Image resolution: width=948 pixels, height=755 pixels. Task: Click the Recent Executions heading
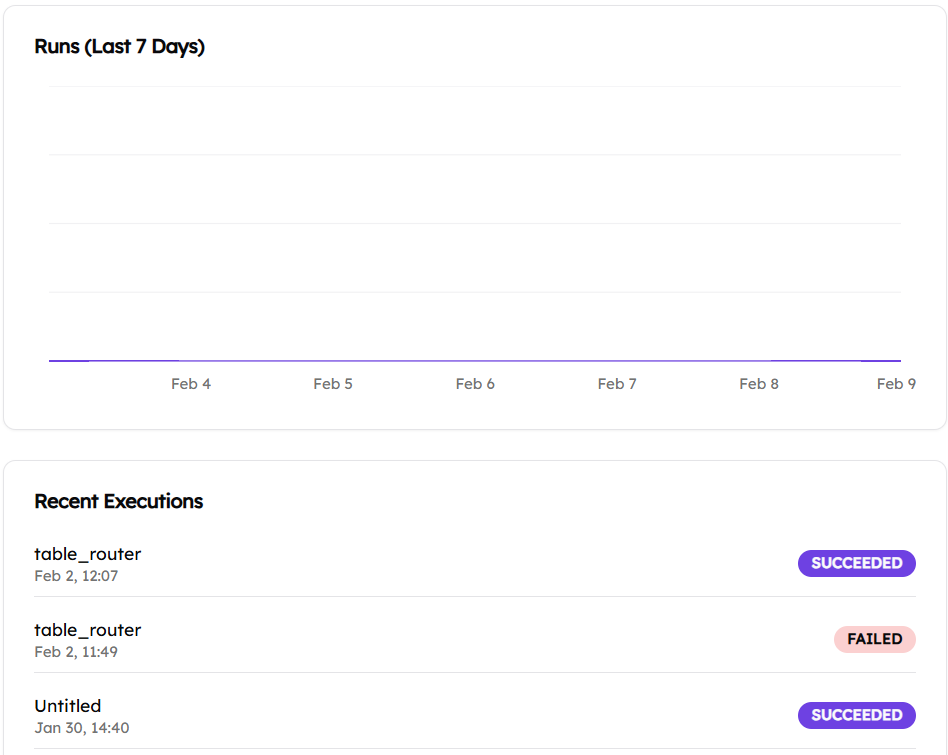click(x=118, y=502)
